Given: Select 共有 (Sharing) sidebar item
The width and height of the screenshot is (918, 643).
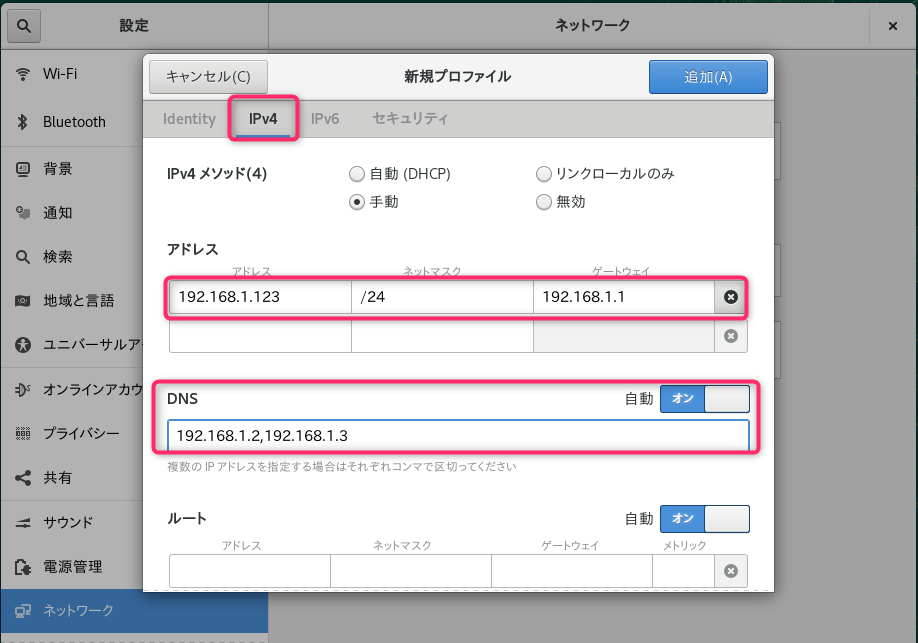Looking at the screenshot, I should pyautogui.click(x=71, y=478).
